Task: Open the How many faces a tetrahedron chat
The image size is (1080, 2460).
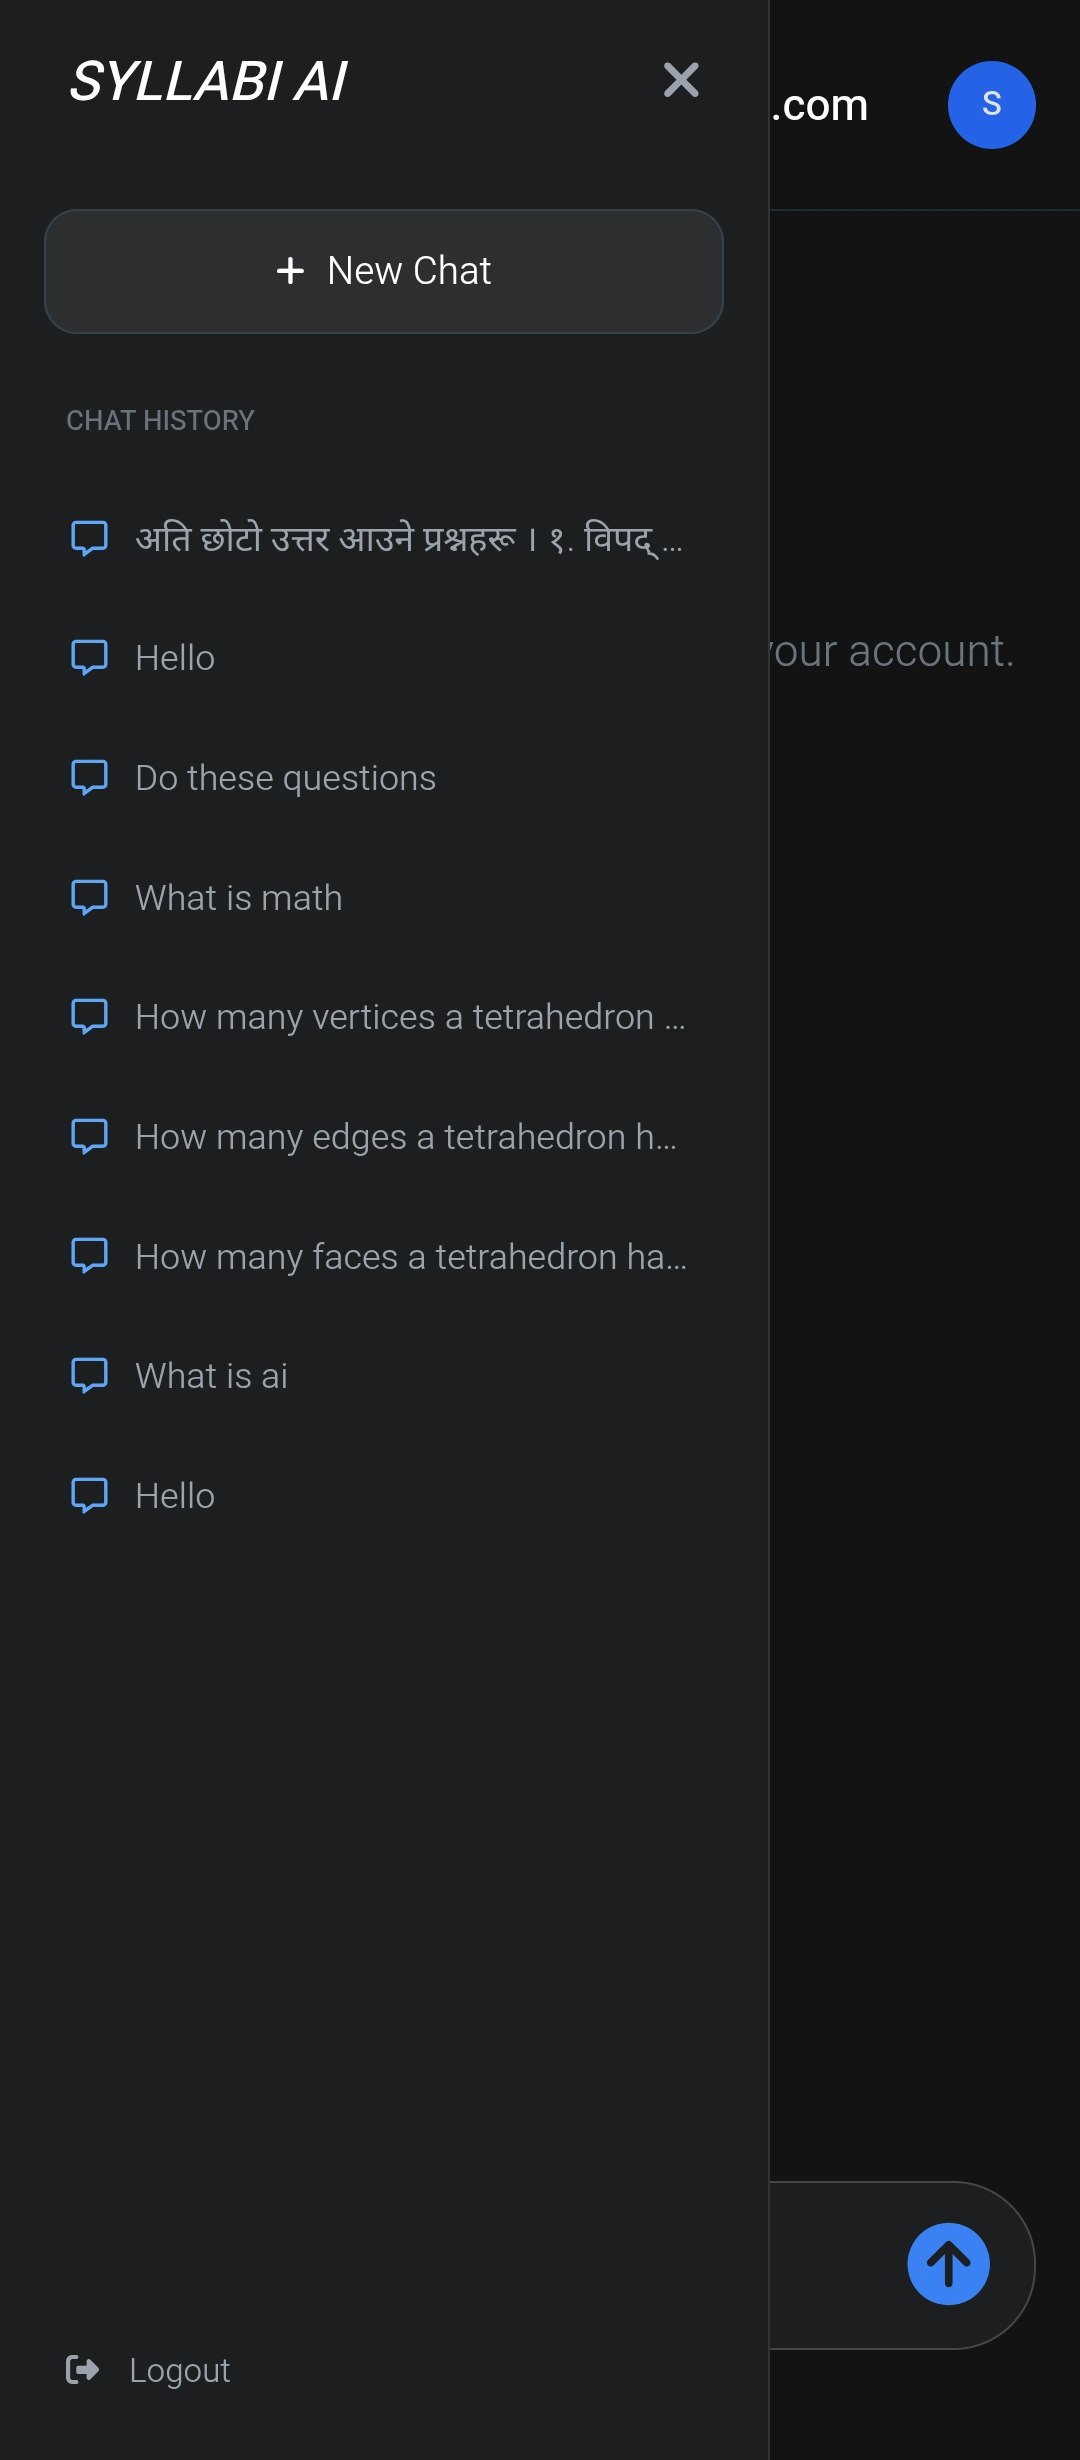Action: (x=410, y=1256)
